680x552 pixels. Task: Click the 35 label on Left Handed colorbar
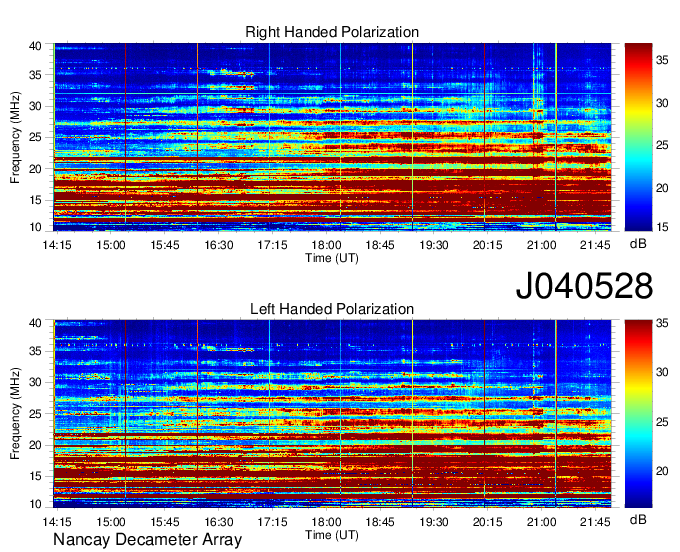point(662,323)
